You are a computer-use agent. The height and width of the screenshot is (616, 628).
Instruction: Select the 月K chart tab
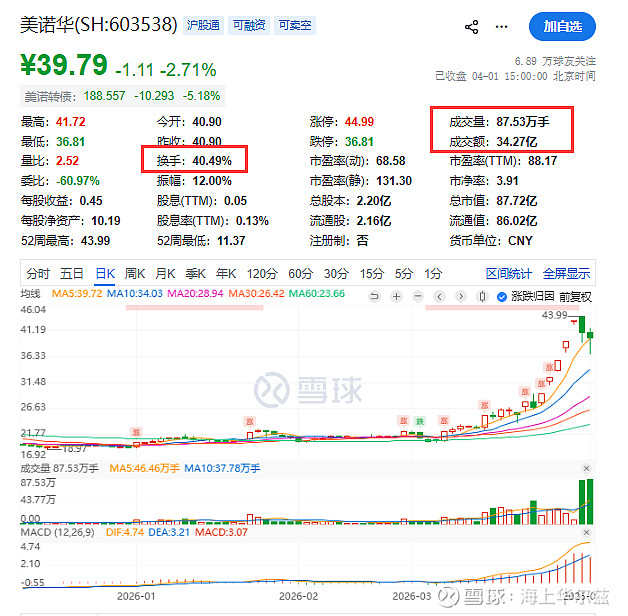[x=165, y=274]
